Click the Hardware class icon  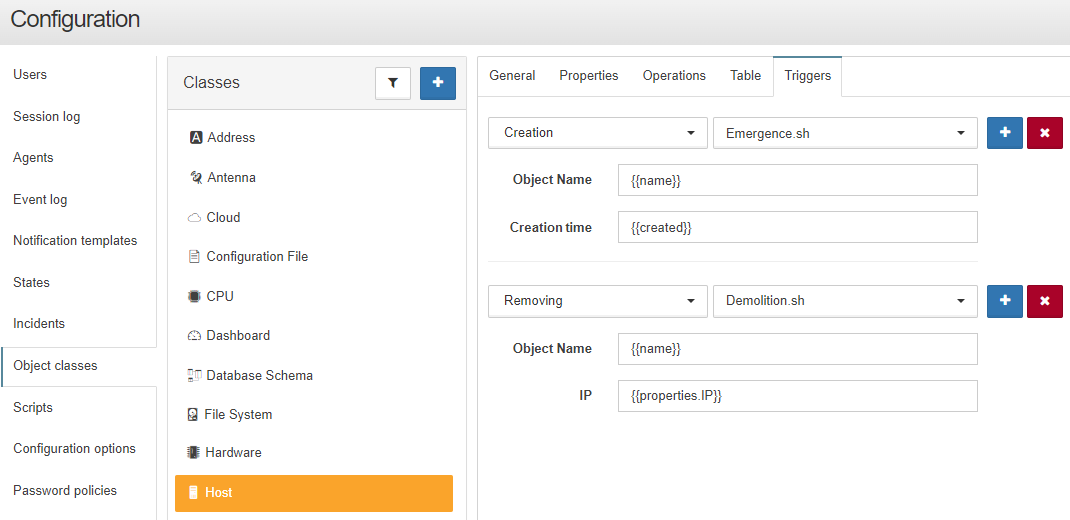pyautogui.click(x=194, y=452)
